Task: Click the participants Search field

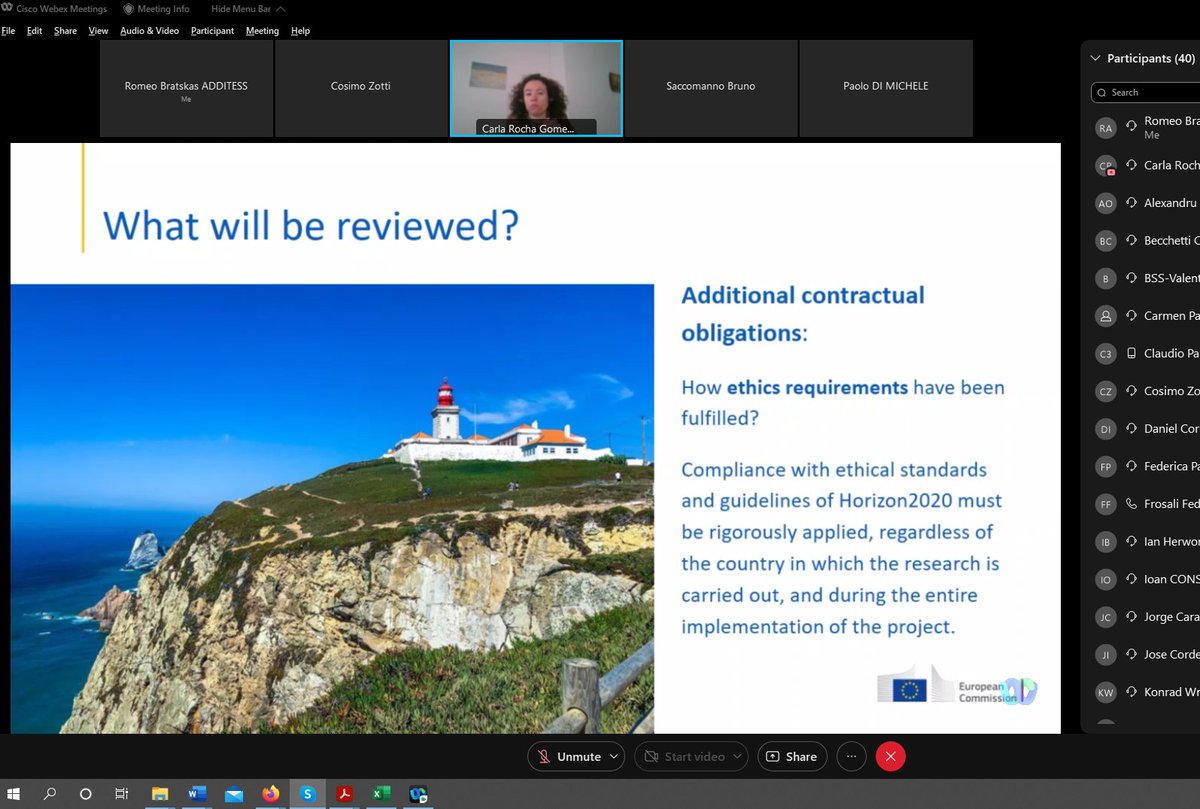Action: tap(1146, 93)
